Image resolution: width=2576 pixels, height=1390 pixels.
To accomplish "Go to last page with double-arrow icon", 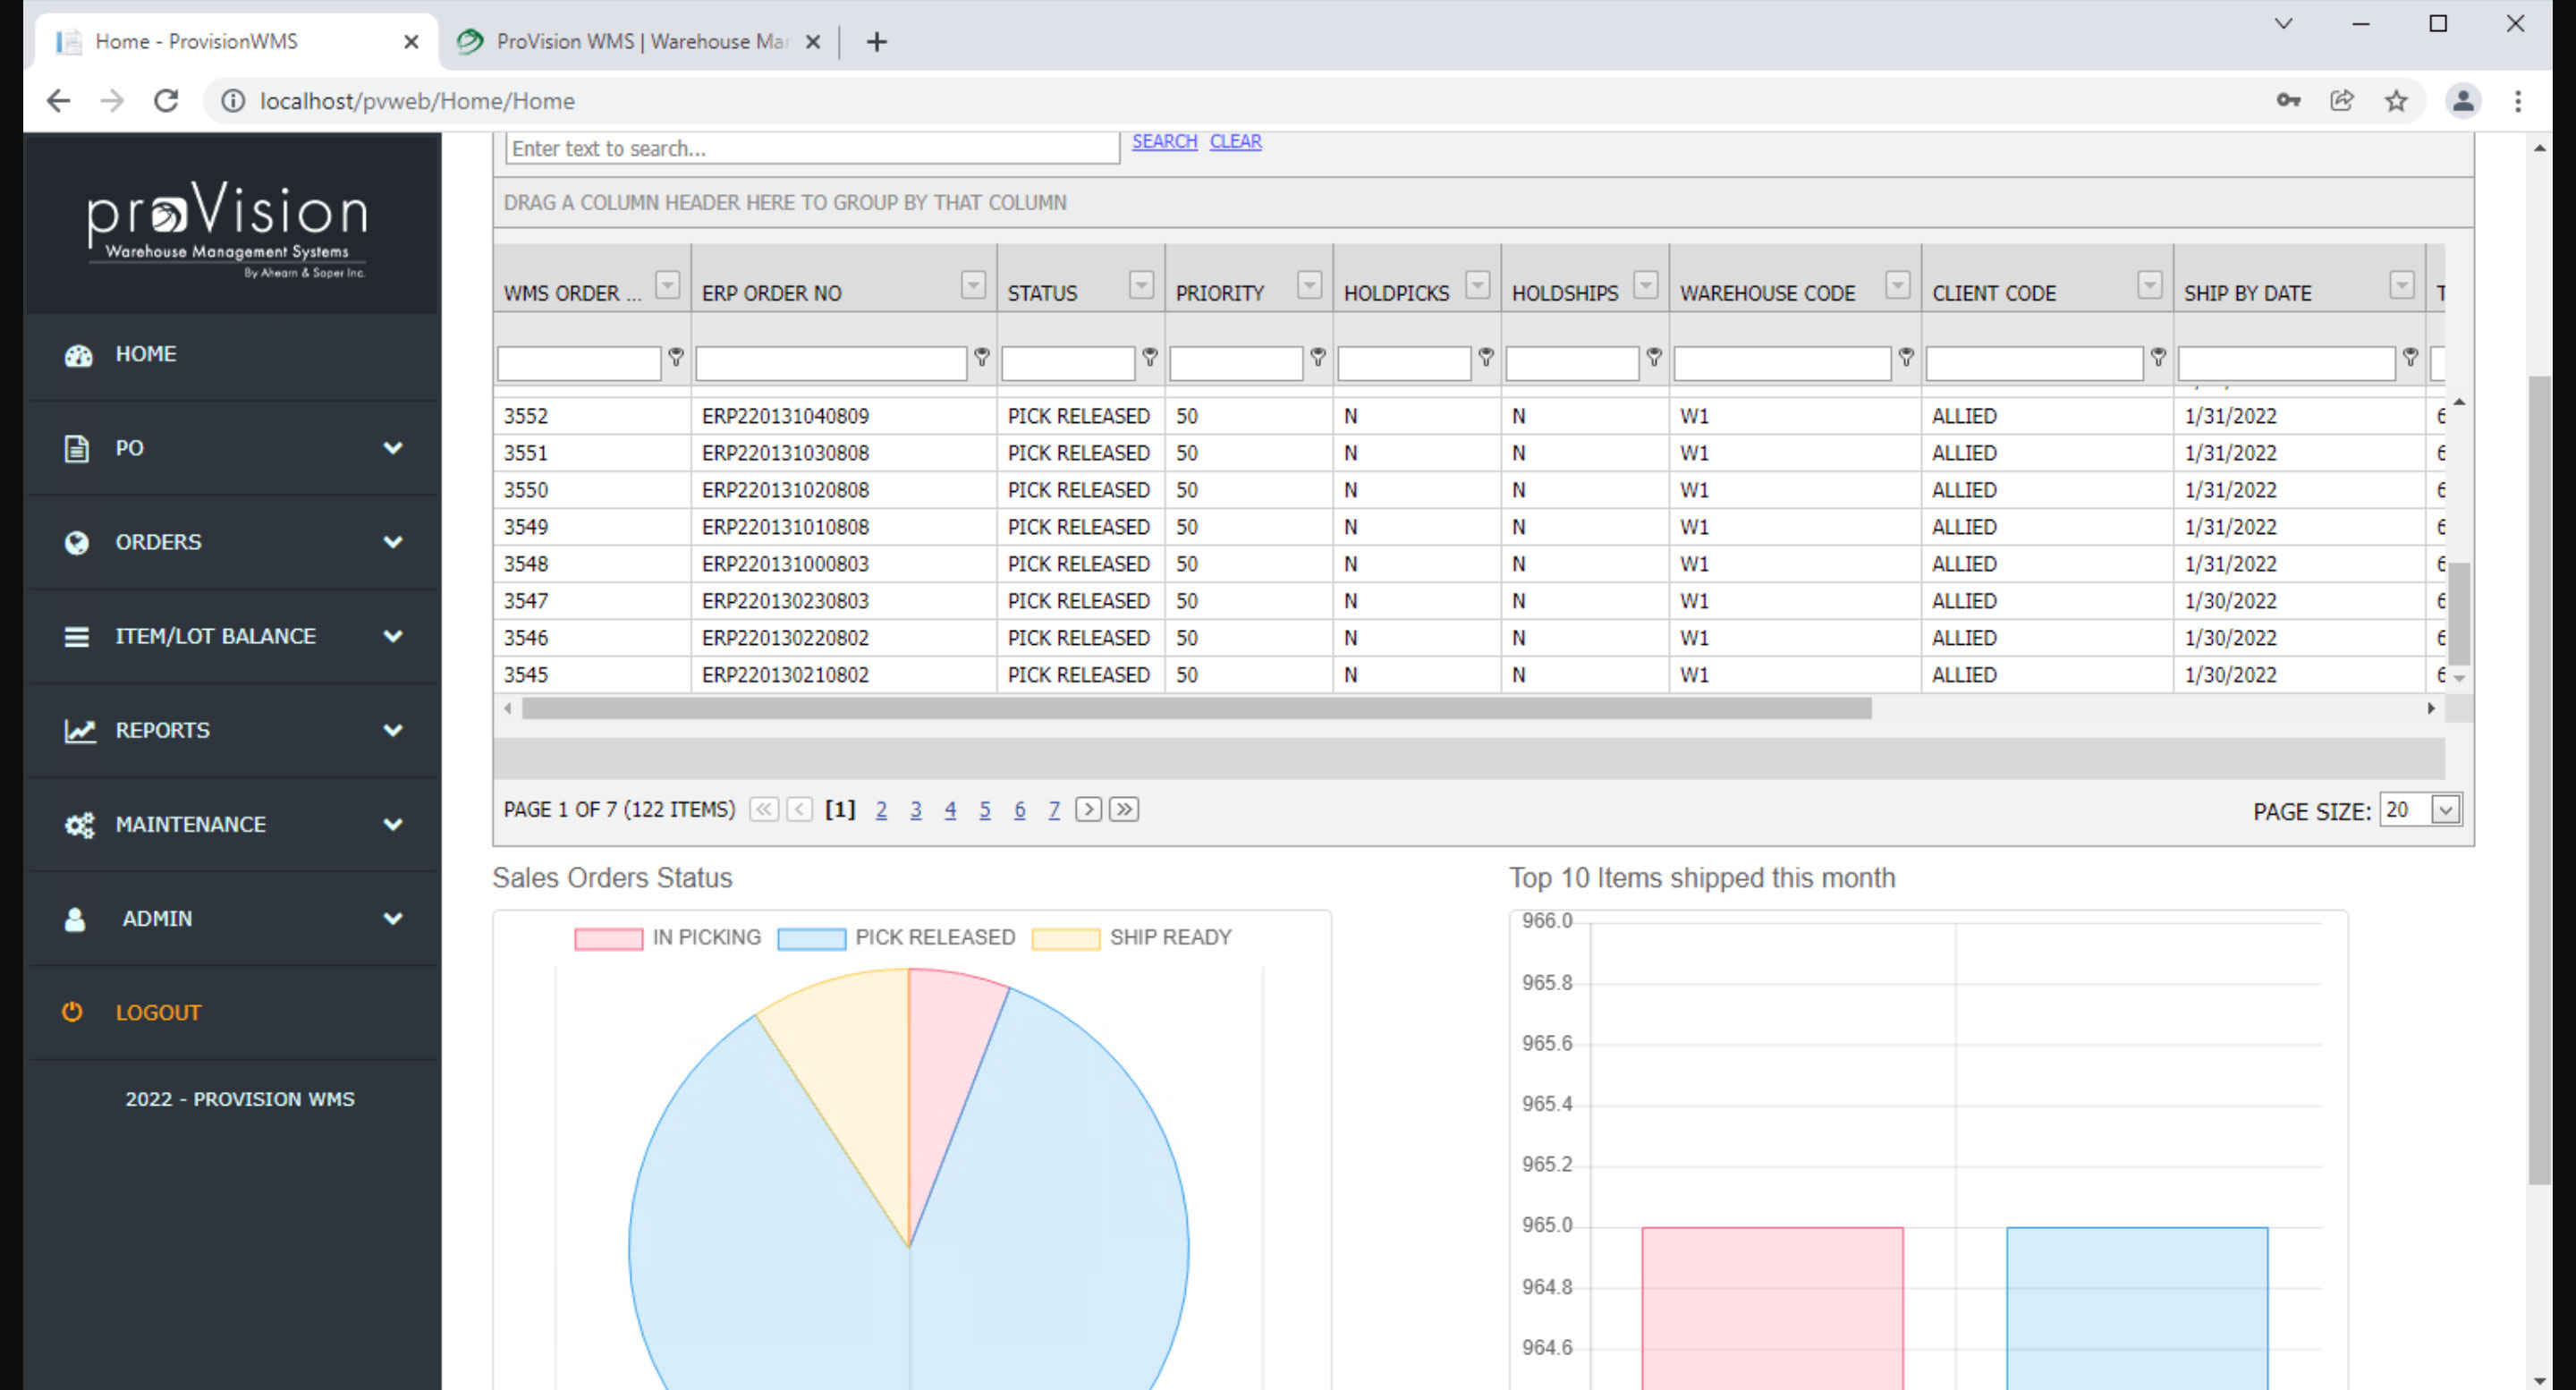I will pyautogui.click(x=1124, y=809).
